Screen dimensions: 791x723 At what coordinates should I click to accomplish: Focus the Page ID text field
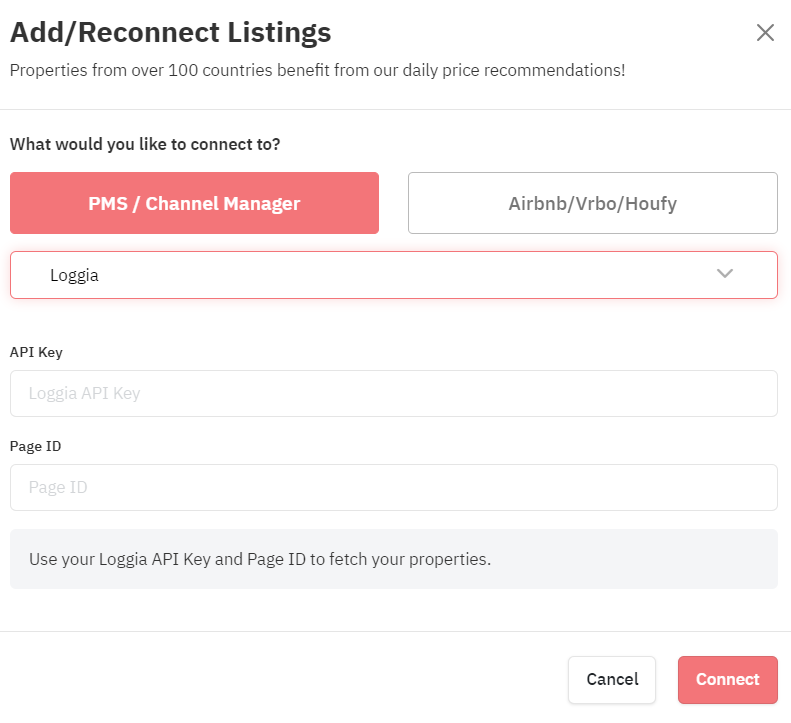[x=393, y=487]
